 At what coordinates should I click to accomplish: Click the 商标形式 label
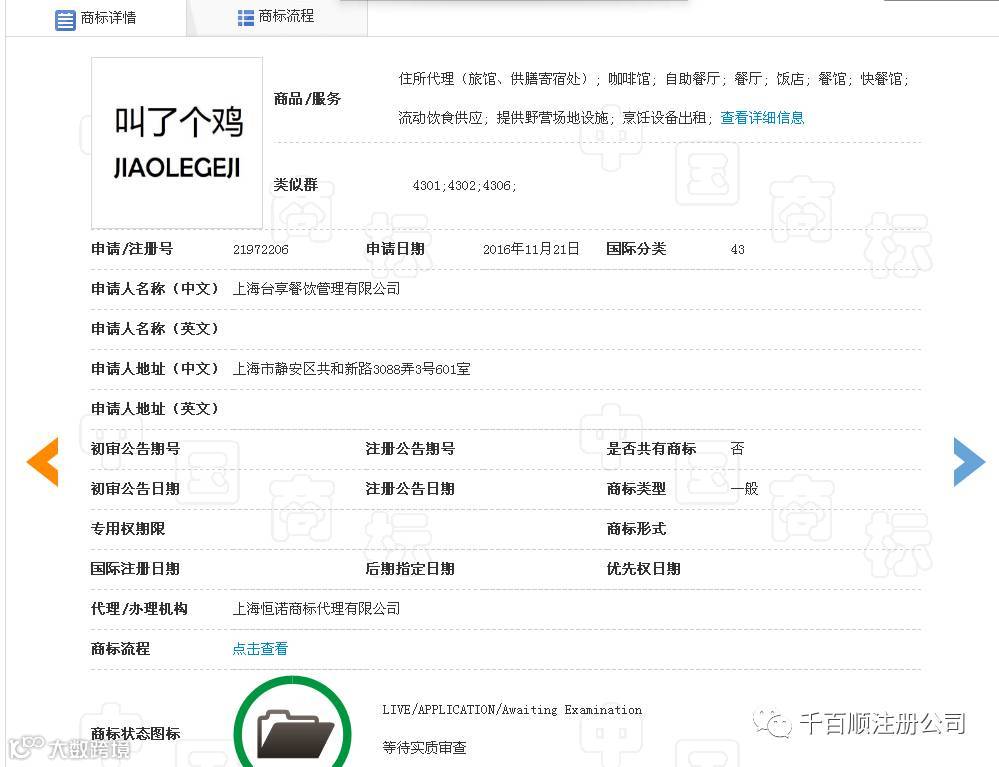[x=636, y=529]
